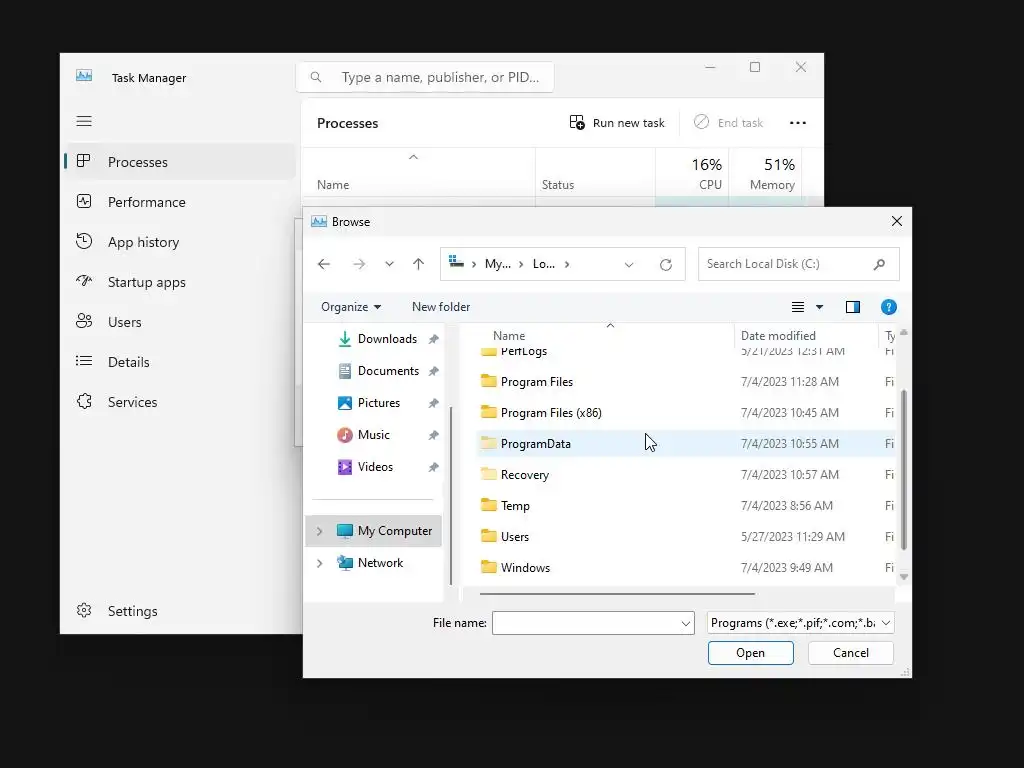Go up one folder level
Screen dimensions: 1024x768
point(419,264)
